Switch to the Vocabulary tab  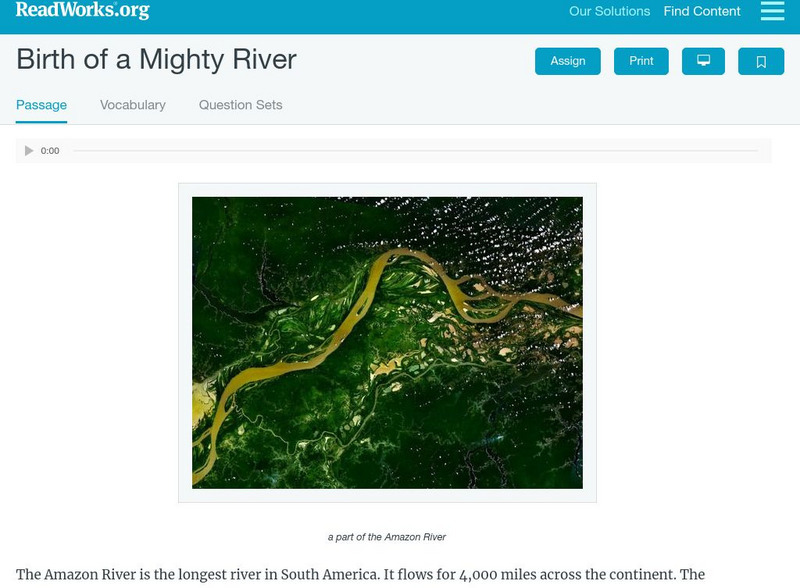(133, 105)
